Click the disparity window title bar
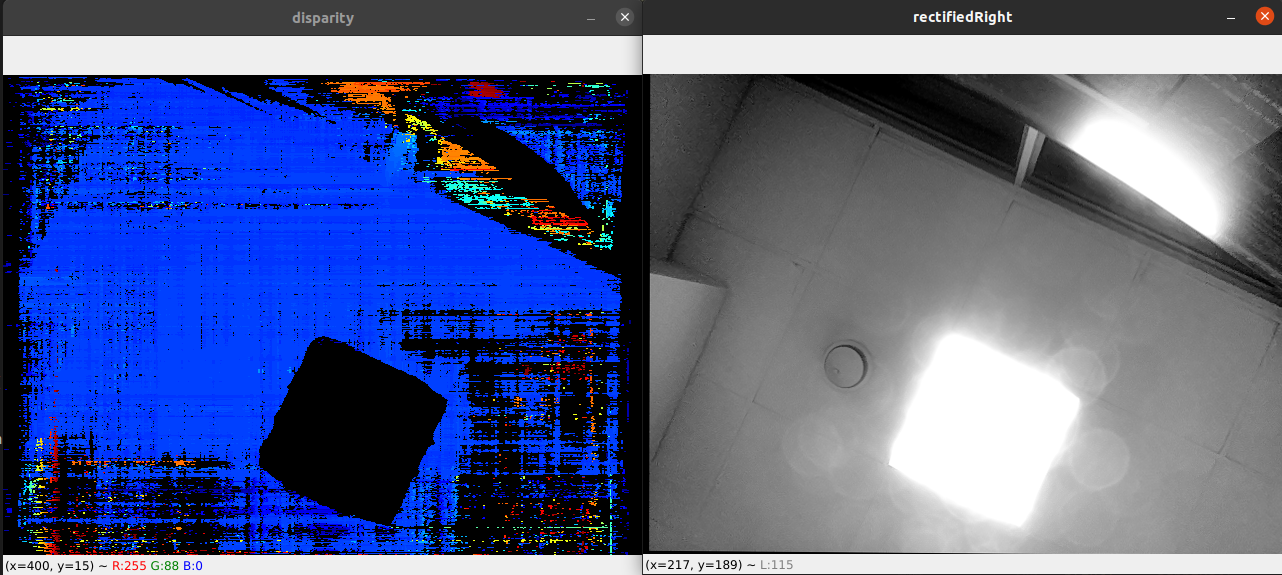 coord(322,17)
